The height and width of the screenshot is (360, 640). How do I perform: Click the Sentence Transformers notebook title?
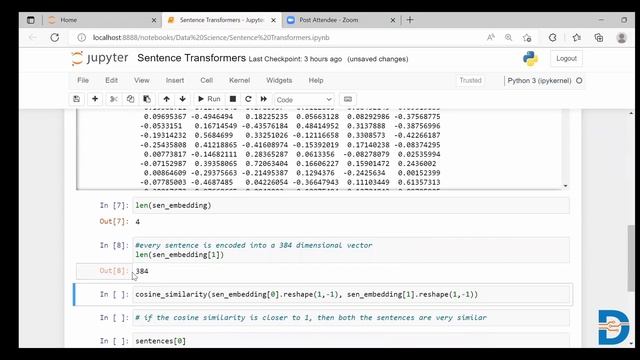pos(191,58)
